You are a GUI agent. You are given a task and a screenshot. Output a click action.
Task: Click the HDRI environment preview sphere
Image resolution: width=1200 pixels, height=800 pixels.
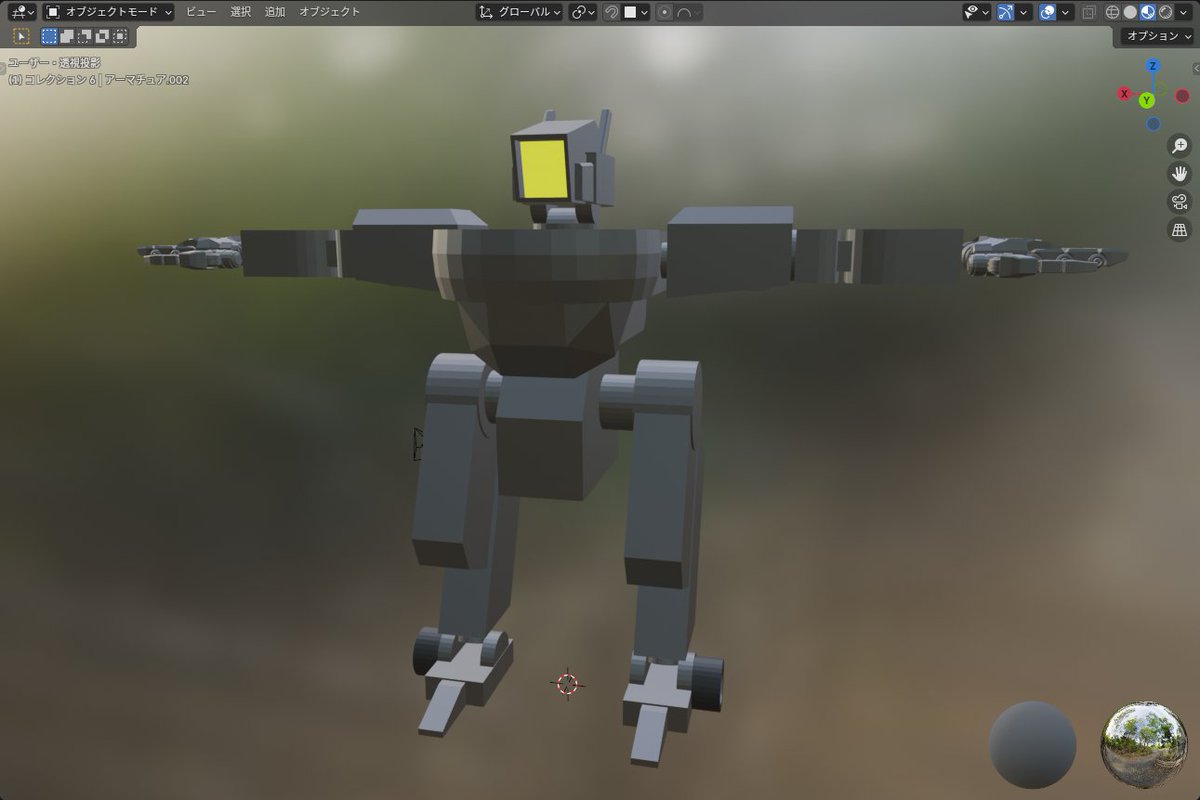[x=1144, y=746]
